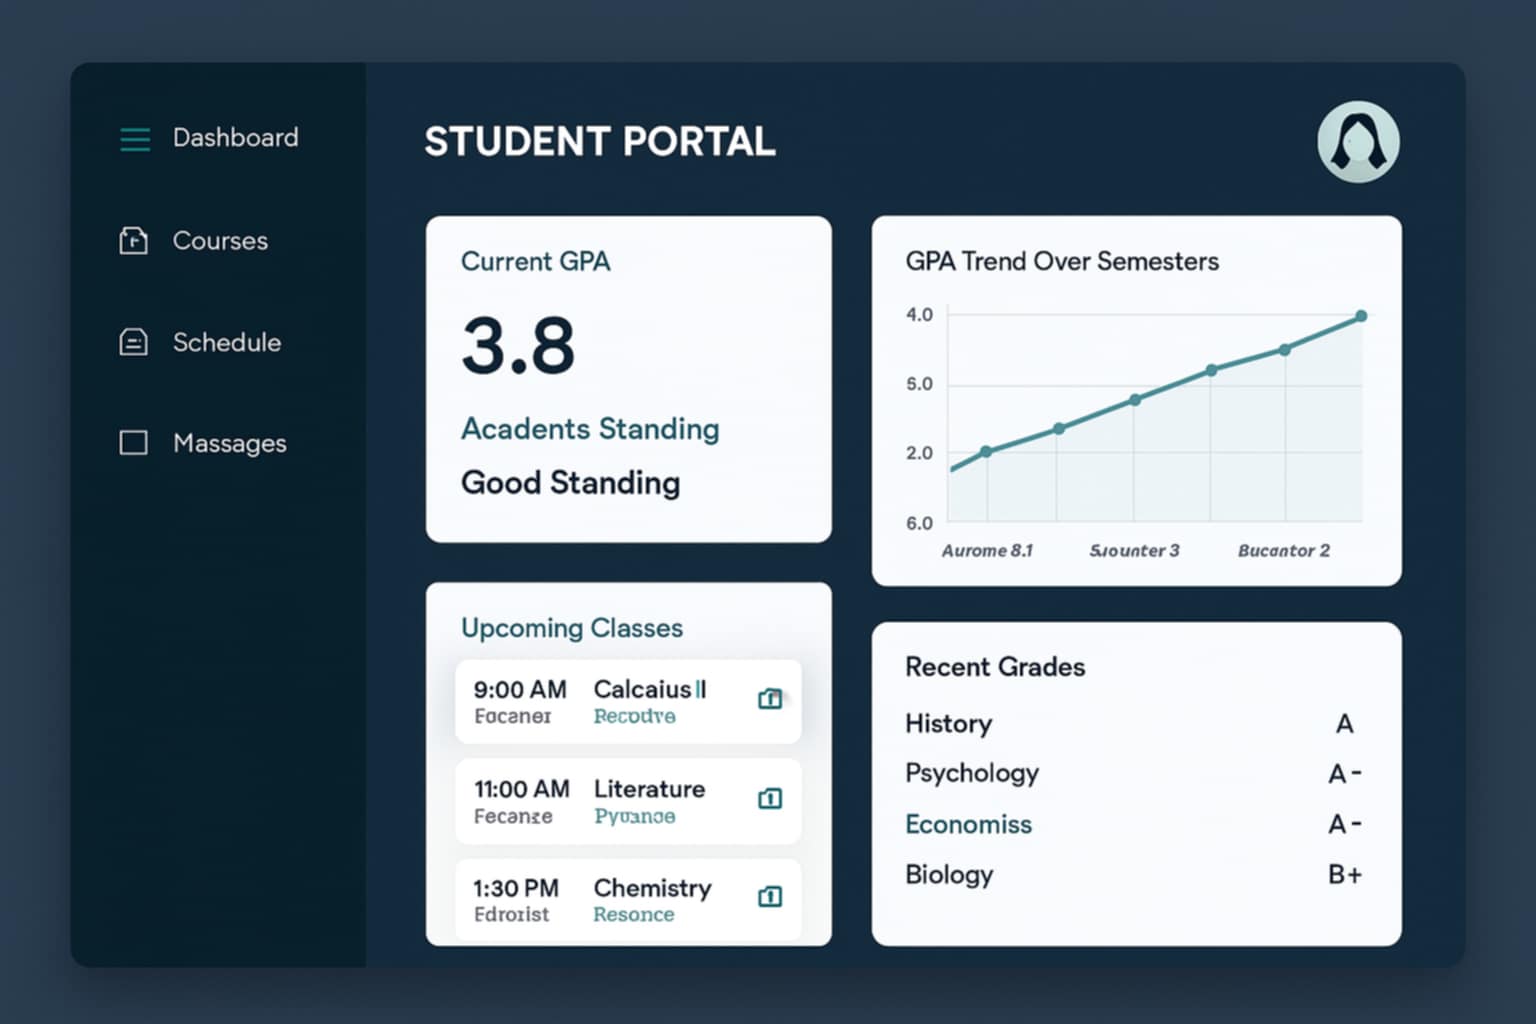Open the Courses section from sidebar

tap(220, 240)
